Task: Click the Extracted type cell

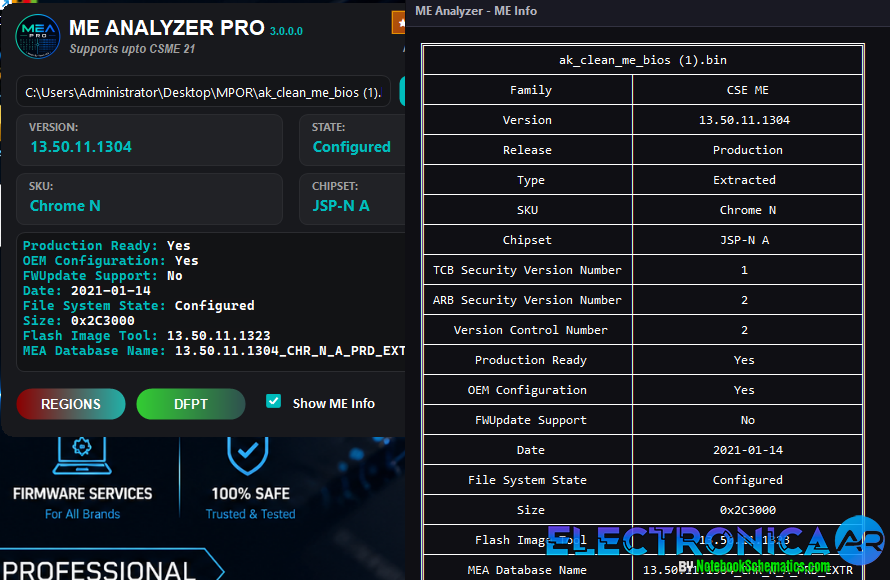Action: [x=747, y=180]
